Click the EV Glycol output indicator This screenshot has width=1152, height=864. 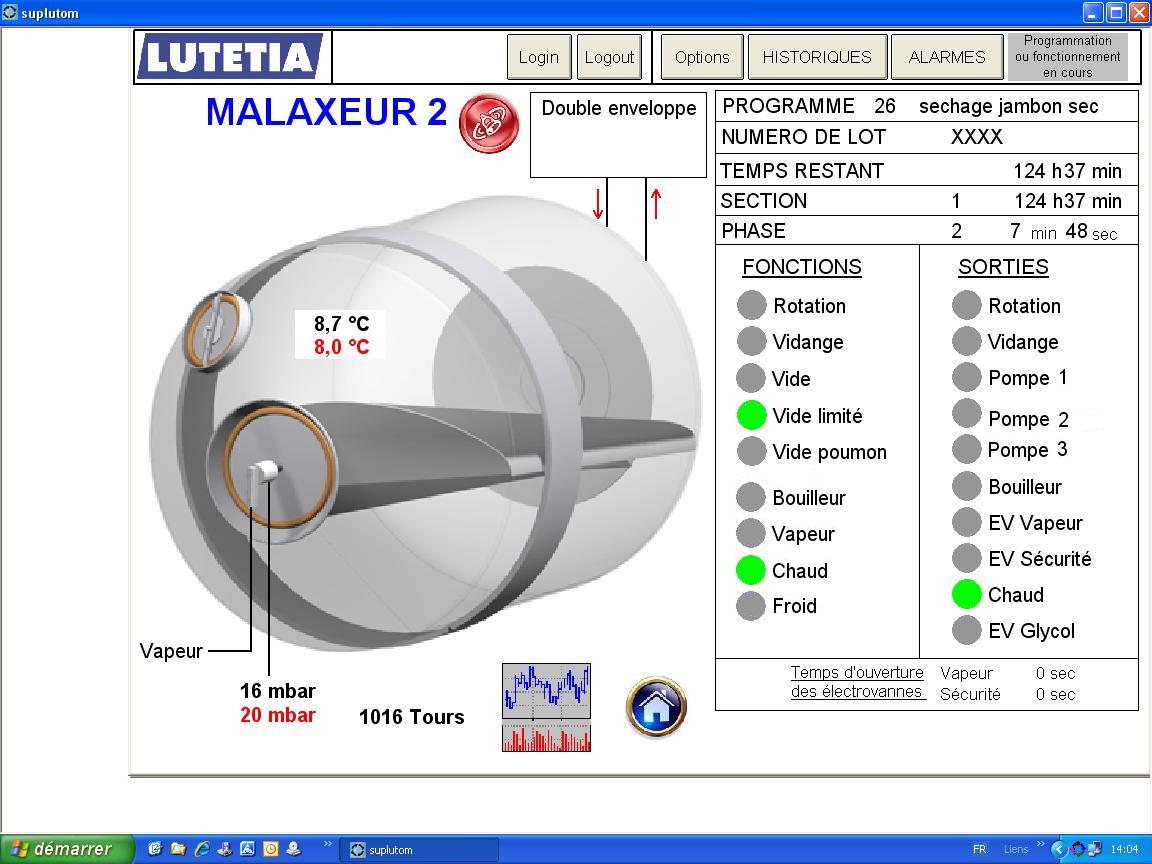coord(967,630)
